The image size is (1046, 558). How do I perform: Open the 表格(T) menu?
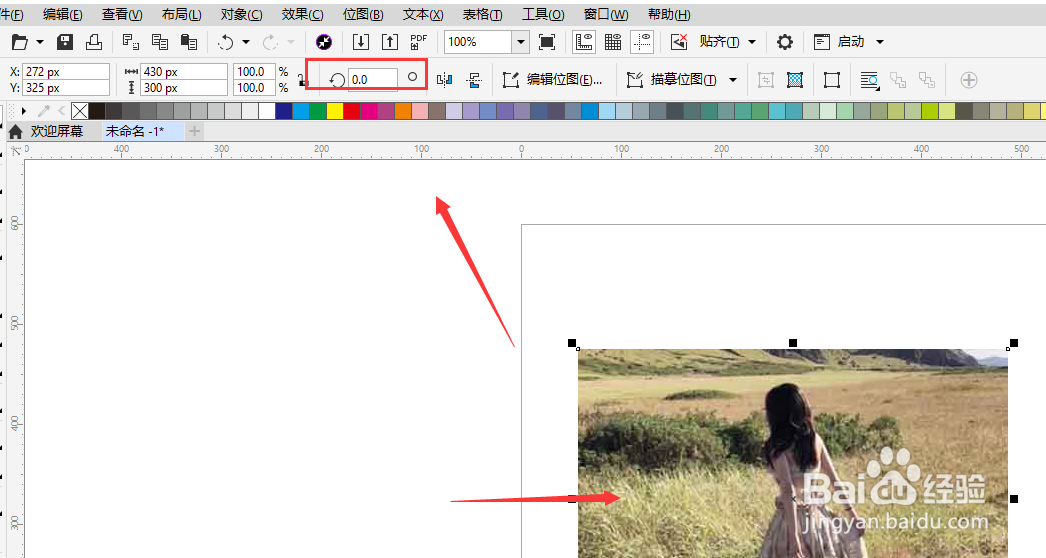point(482,14)
